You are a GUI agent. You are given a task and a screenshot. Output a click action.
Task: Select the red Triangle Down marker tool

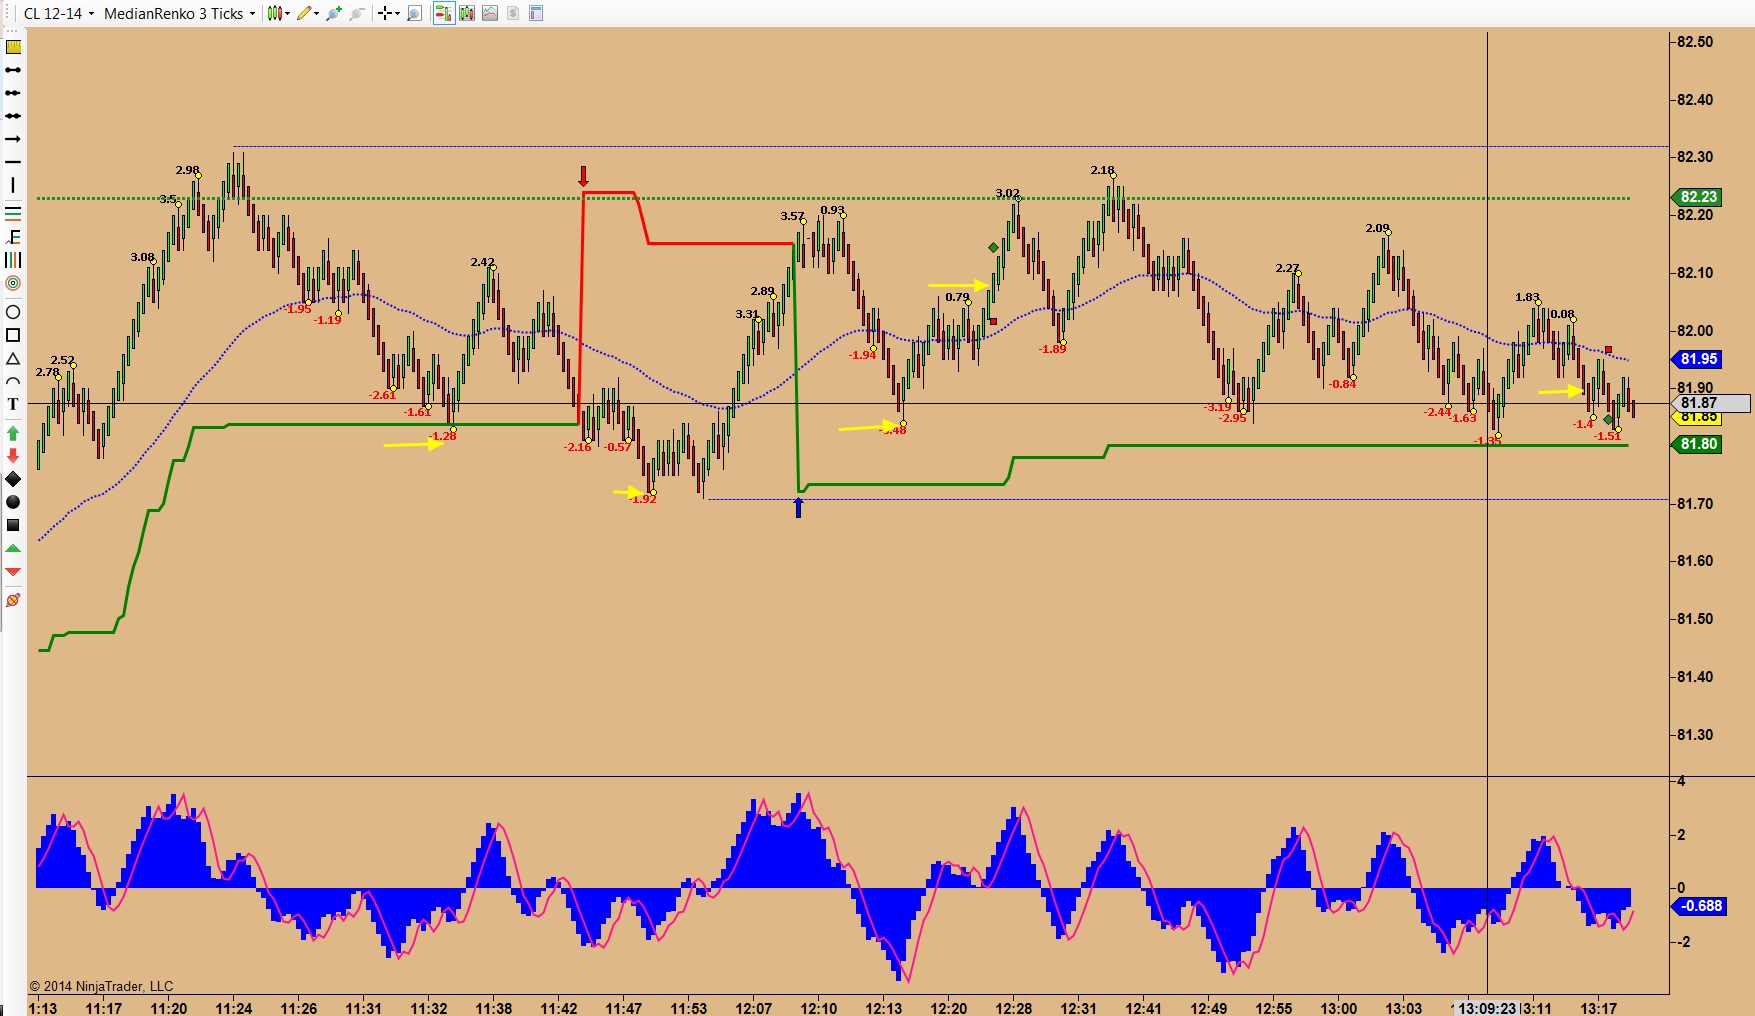click(x=13, y=571)
